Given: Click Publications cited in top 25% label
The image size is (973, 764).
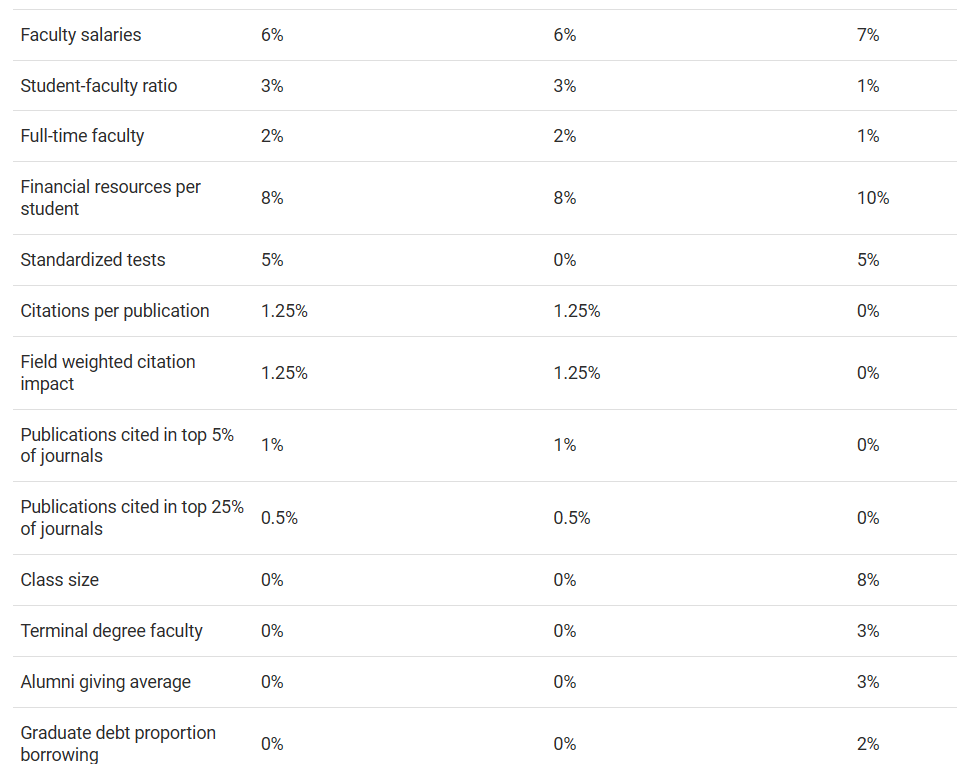Looking at the screenshot, I should pyautogui.click(x=132, y=518).
